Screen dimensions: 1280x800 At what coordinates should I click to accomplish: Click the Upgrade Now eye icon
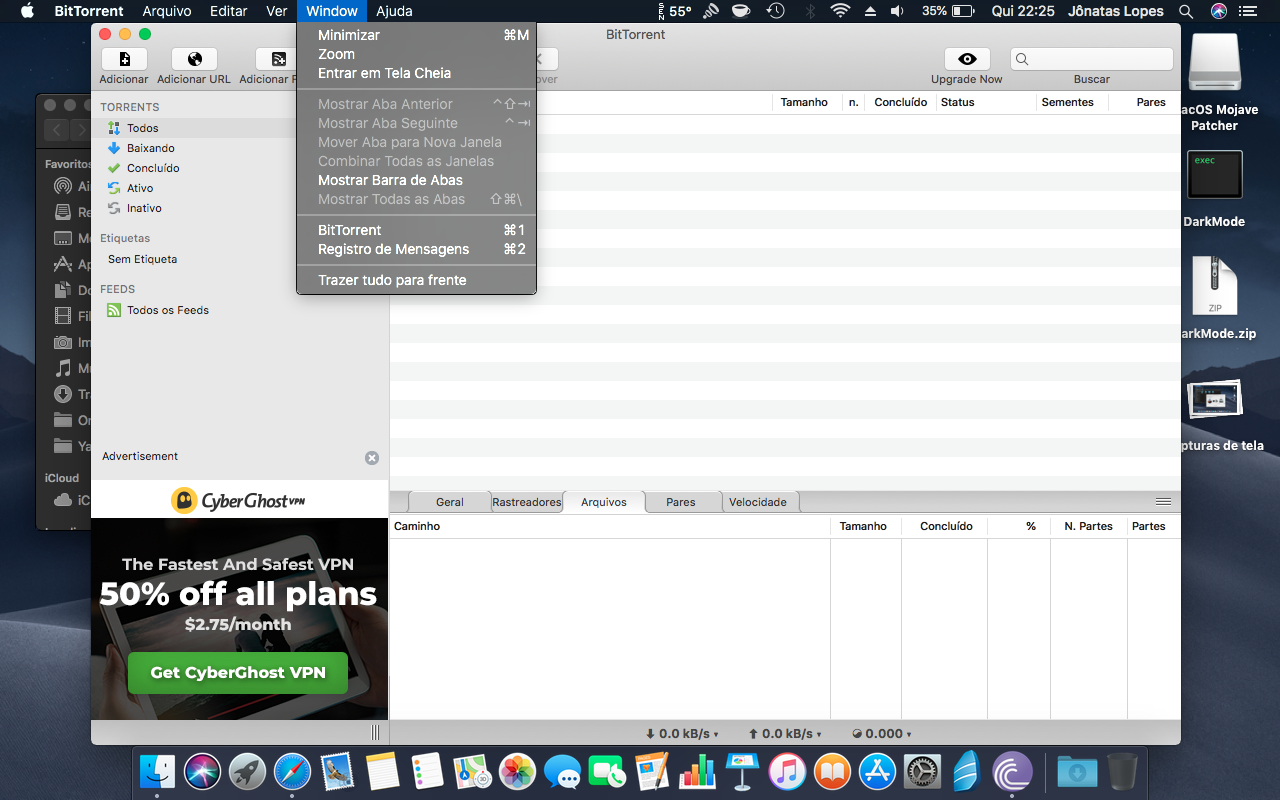tap(967, 59)
